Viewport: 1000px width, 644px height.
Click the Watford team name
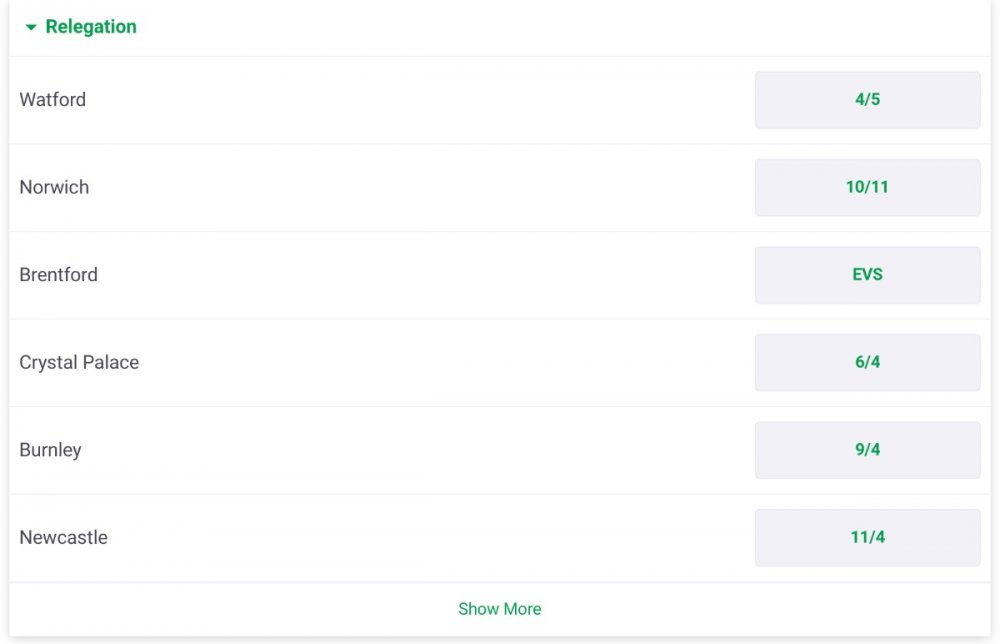pyautogui.click(x=53, y=100)
